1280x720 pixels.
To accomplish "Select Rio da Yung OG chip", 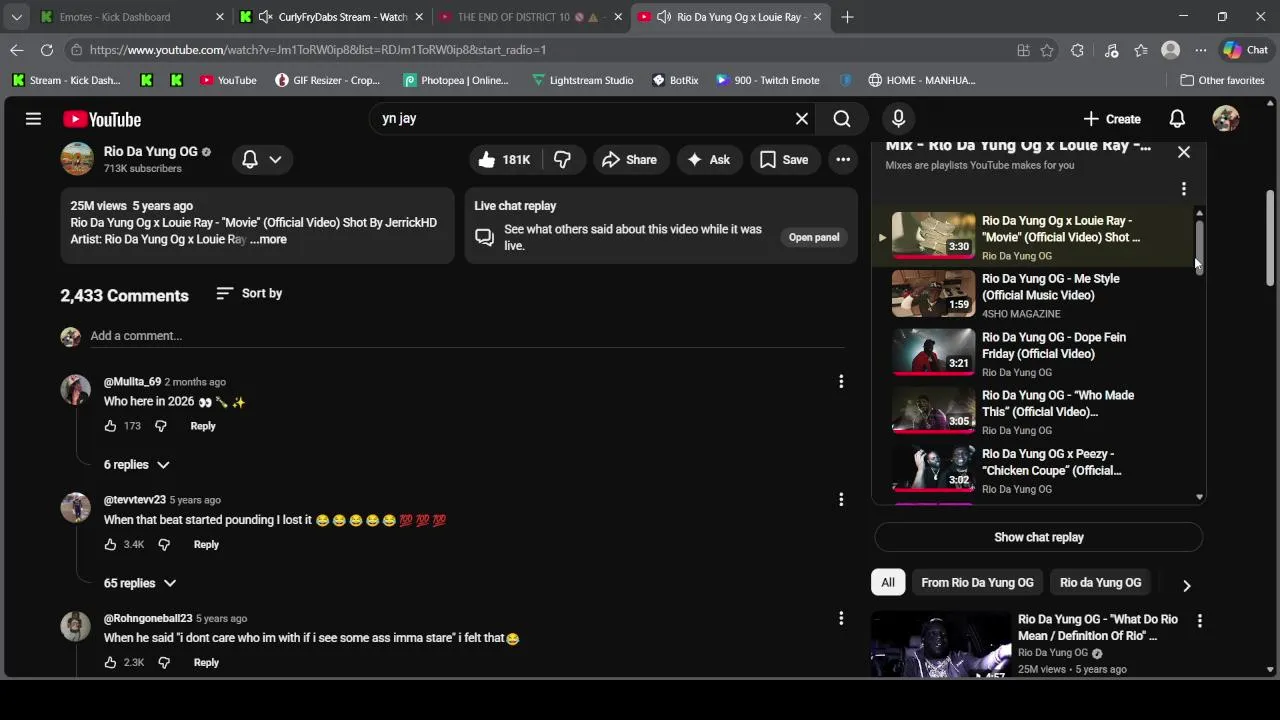I will coord(1100,582).
